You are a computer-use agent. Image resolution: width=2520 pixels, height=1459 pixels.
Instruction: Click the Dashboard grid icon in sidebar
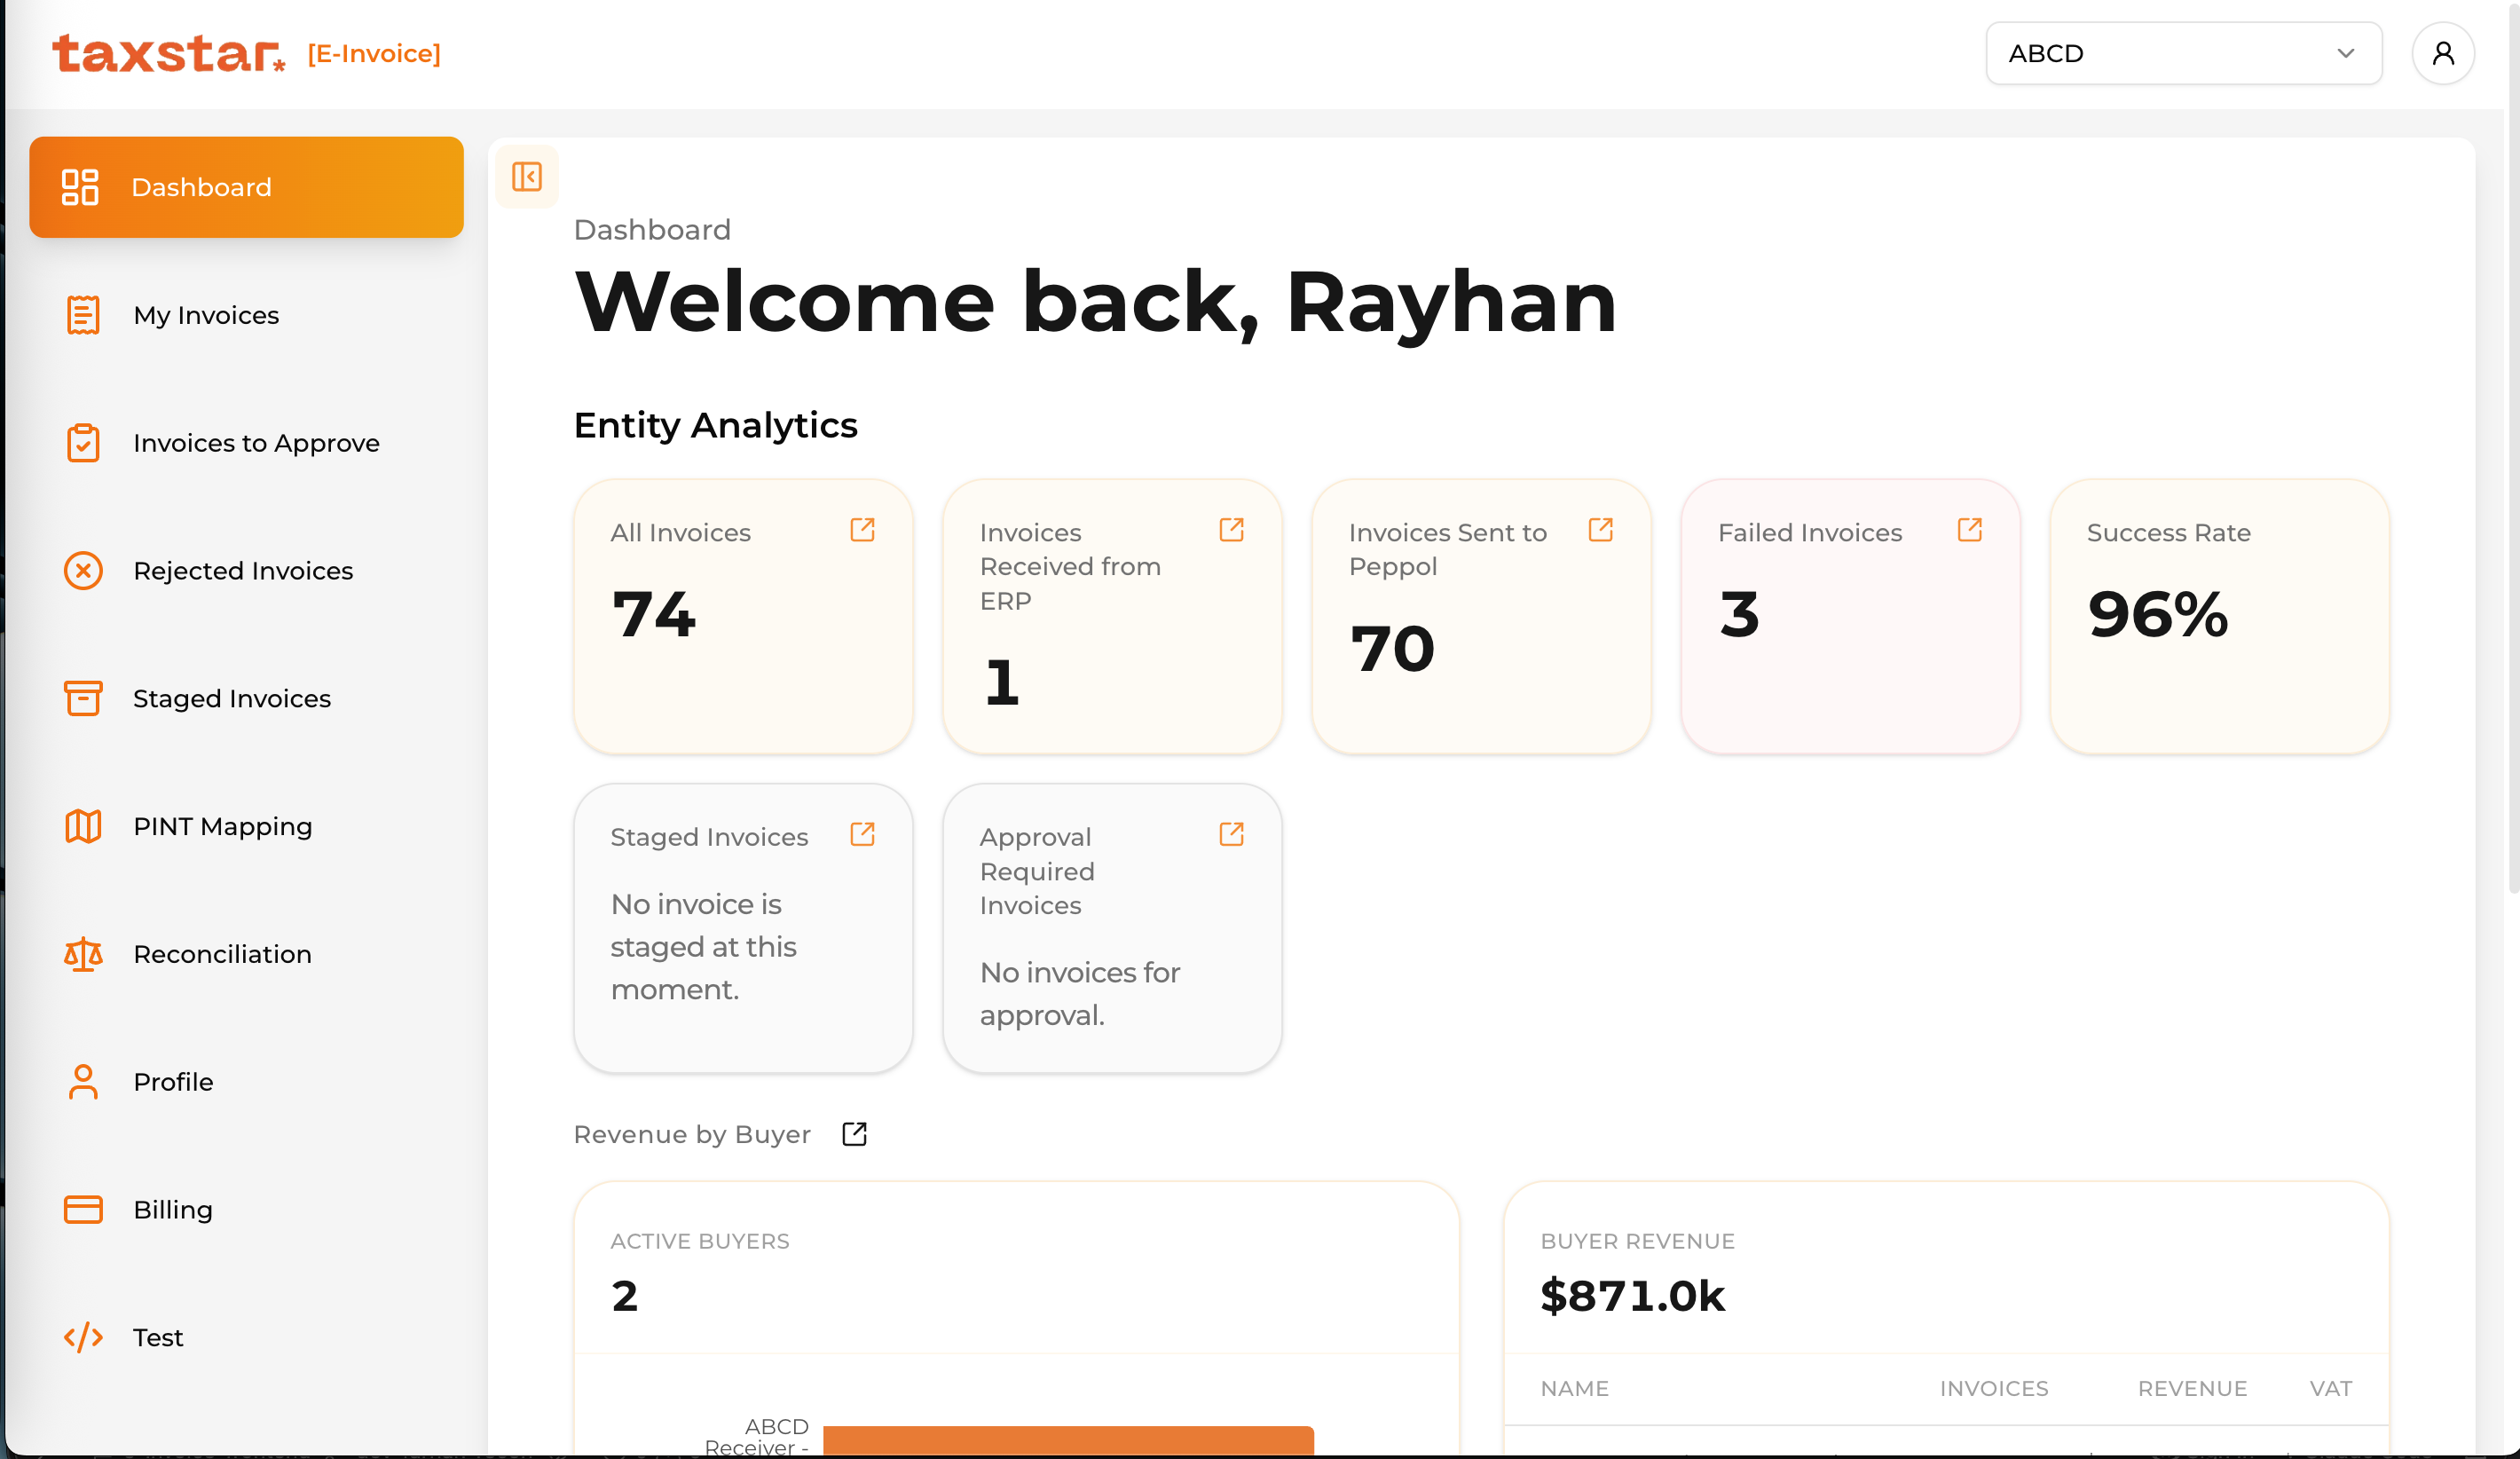tap(80, 187)
